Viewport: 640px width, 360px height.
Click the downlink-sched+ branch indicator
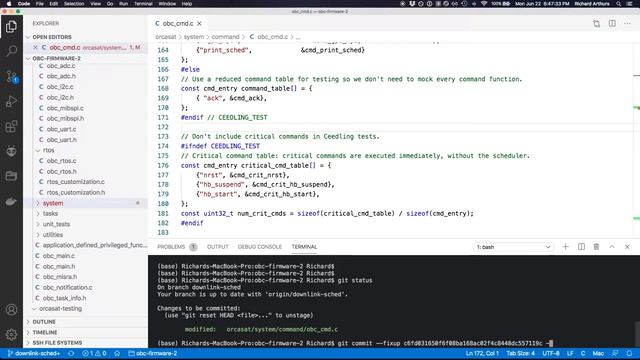[33, 353]
